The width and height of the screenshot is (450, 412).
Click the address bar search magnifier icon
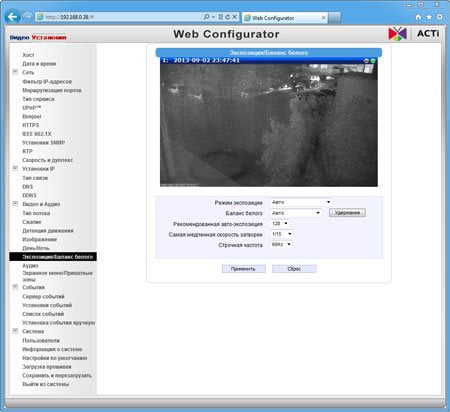pos(206,17)
